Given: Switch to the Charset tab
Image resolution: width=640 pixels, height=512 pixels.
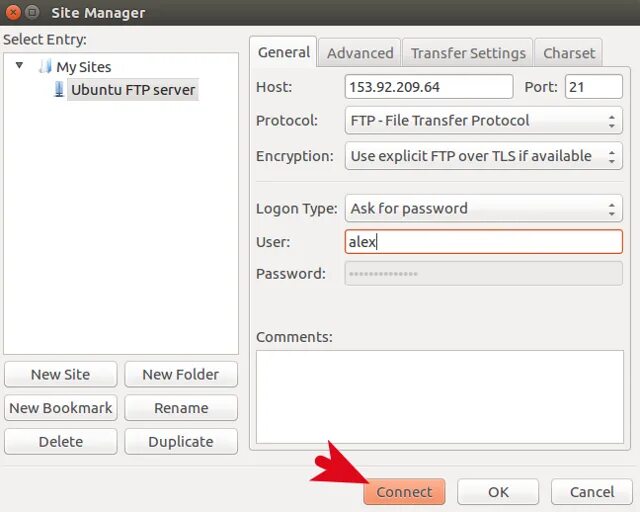Looking at the screenshot, I should click(569, 53).
